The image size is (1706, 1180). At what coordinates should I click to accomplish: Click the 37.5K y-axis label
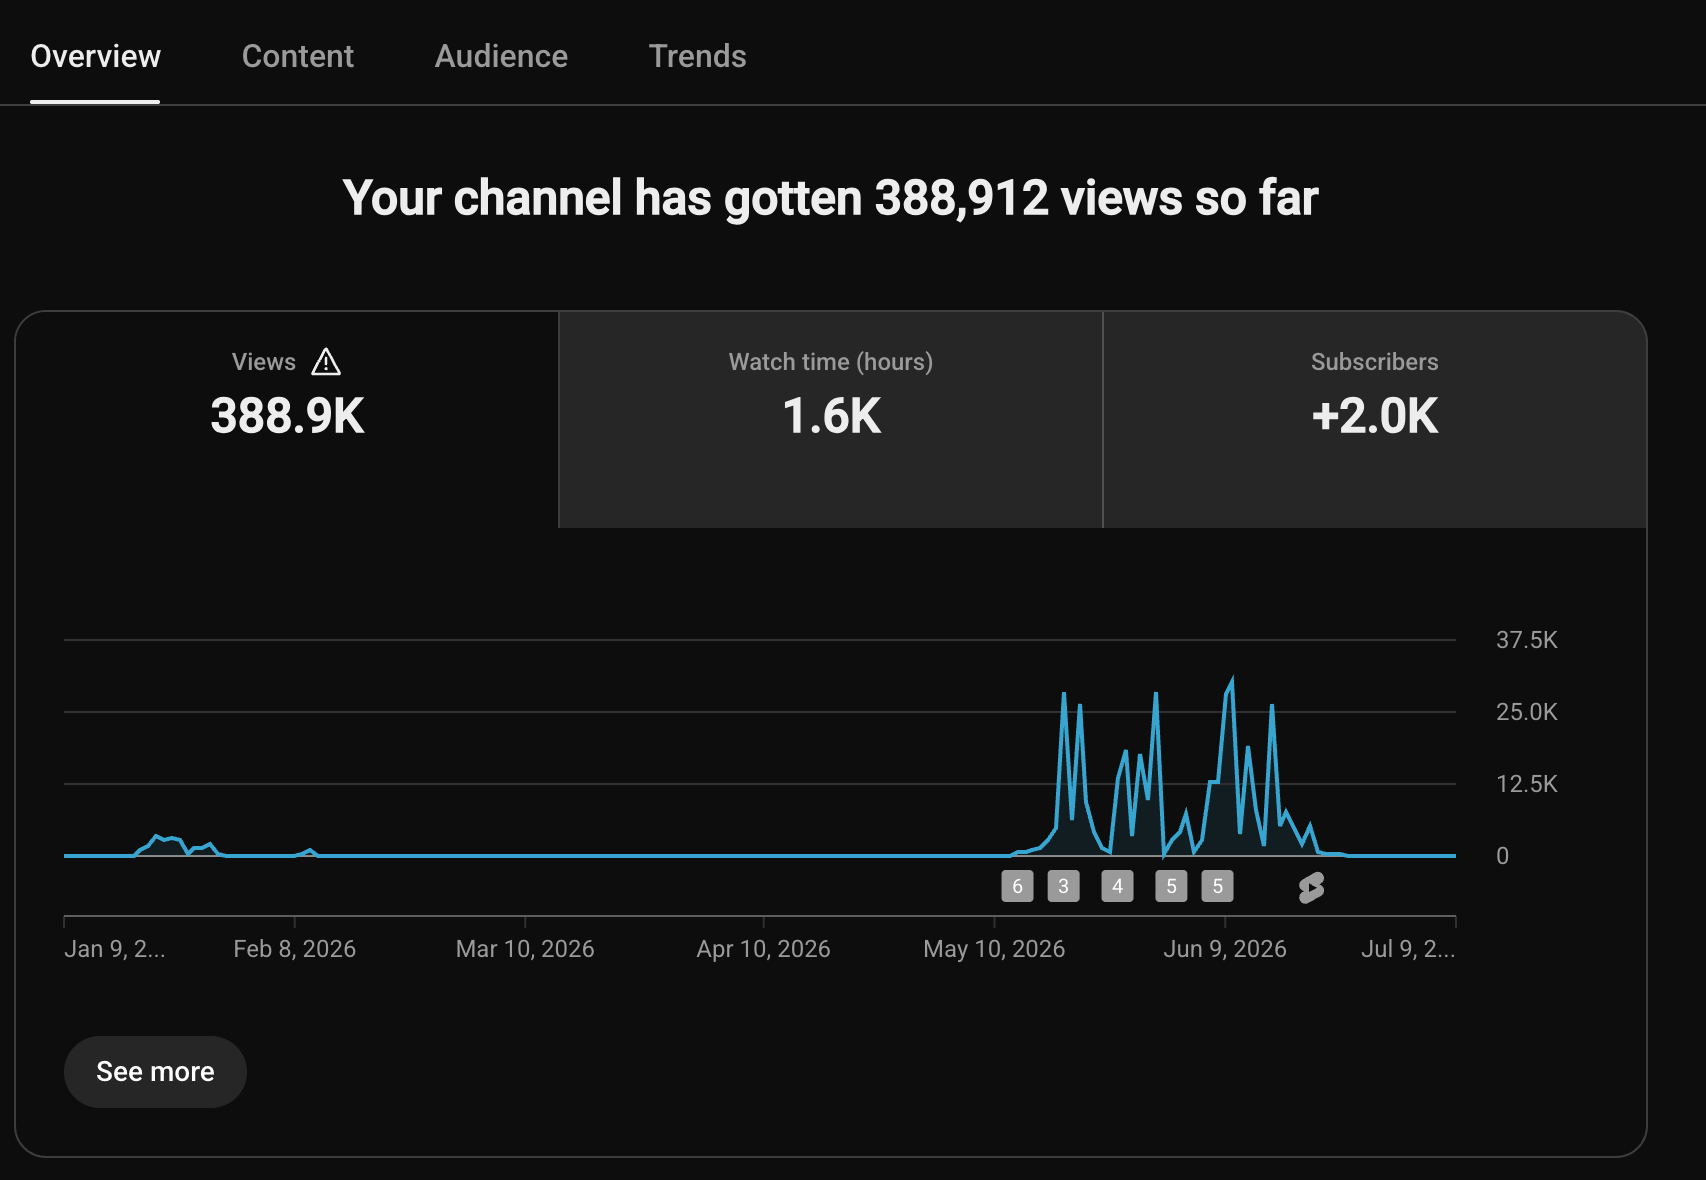coord(1526,640)
